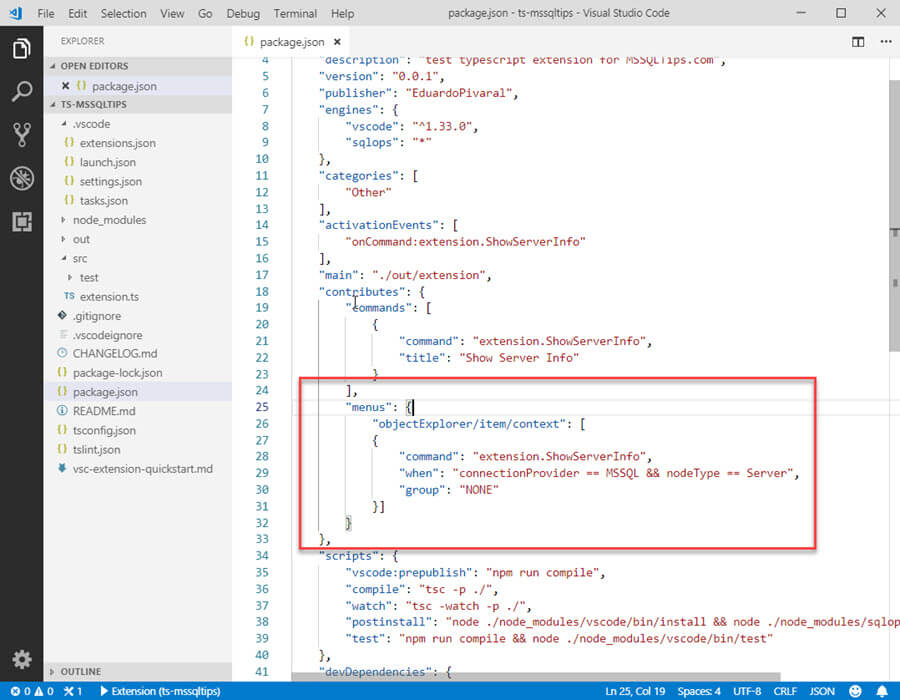The width and height of the screenshot is (900, 700).
Task: Open the Terminal menu in the menu bar
Action: [294, 13]
